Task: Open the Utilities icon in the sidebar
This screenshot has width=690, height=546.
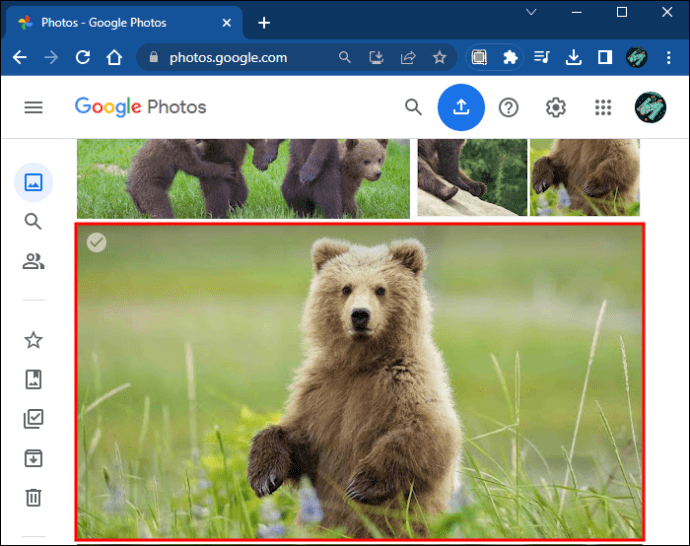Action: coord(33,419)
